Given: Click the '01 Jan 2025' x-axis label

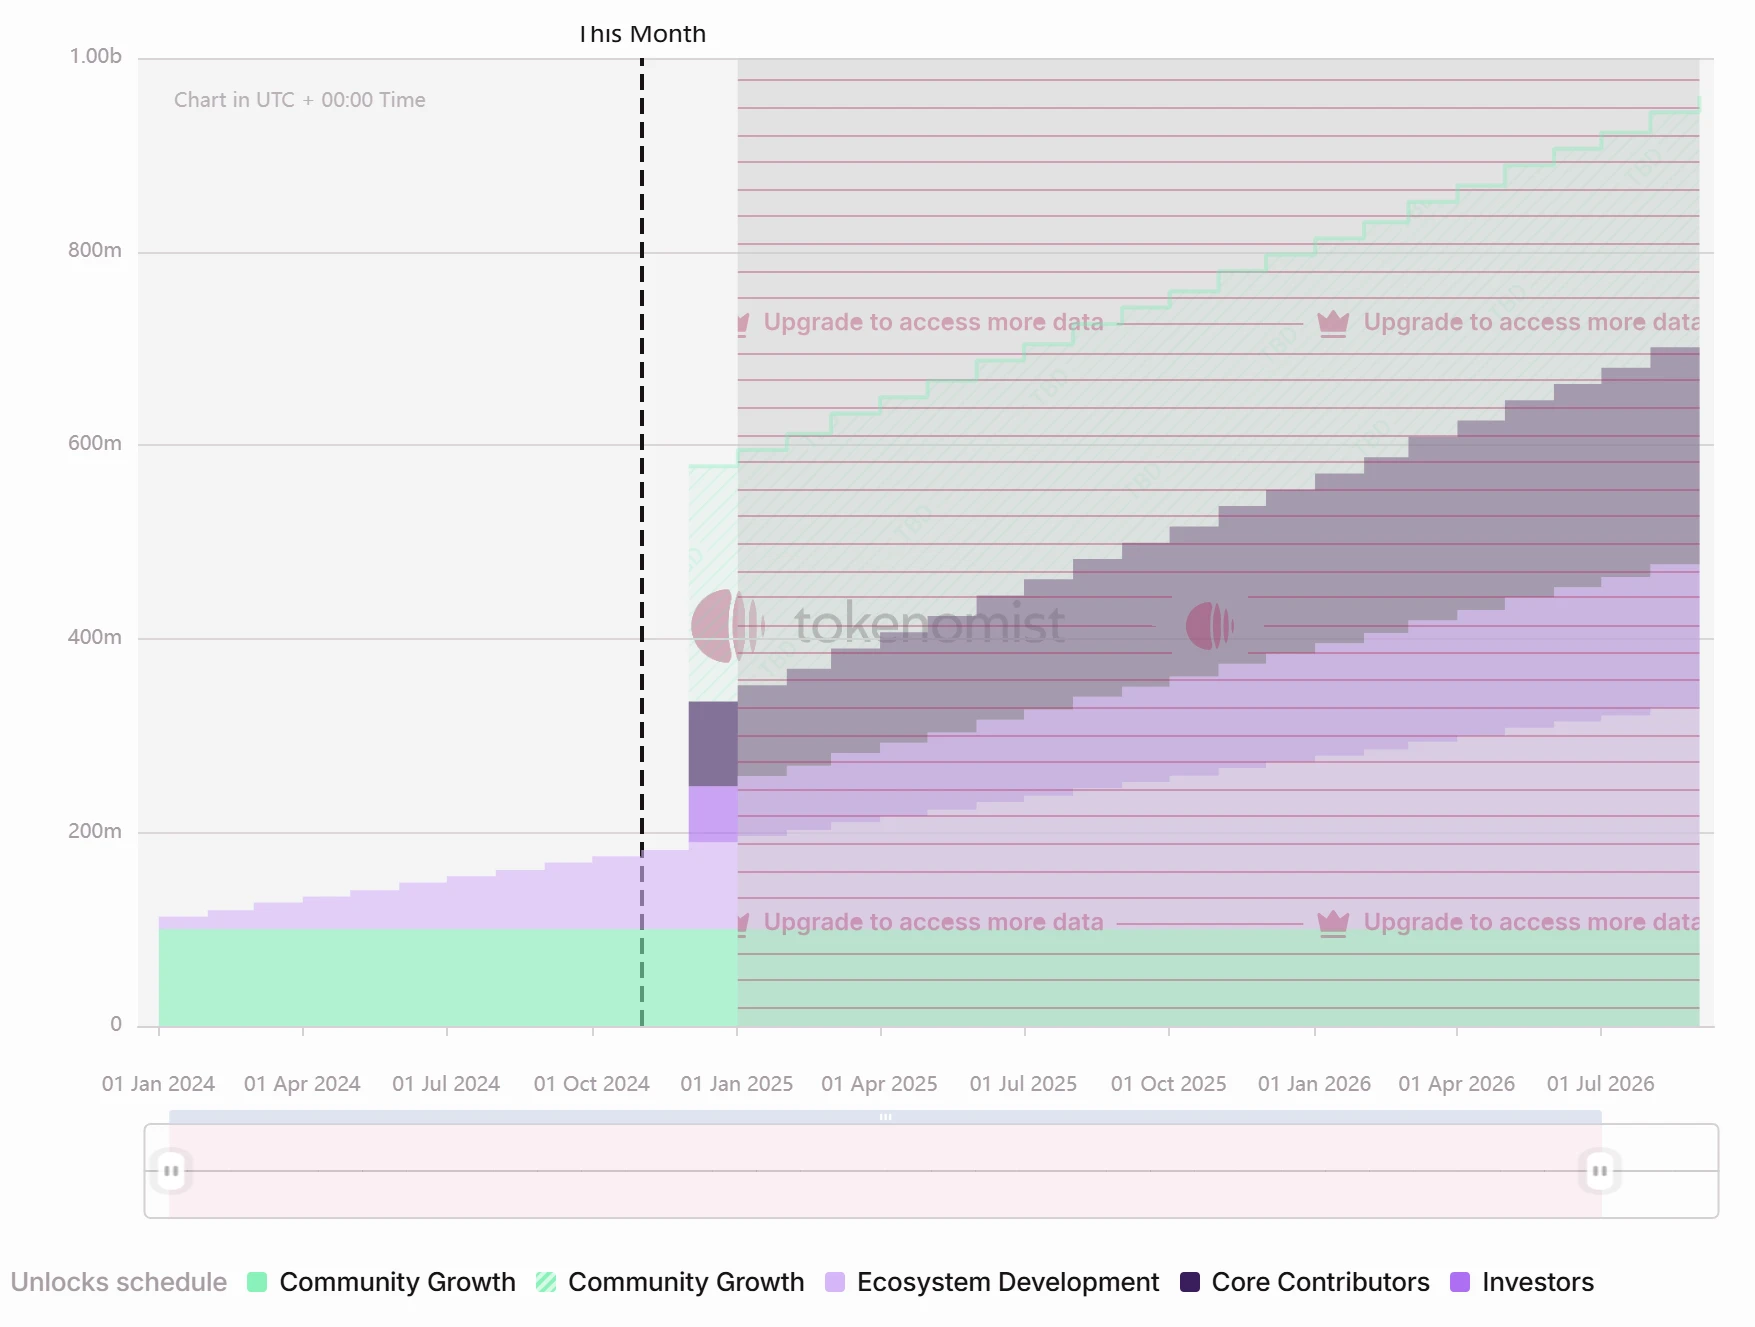Looking at the screenshot, I should (736, 1084).
